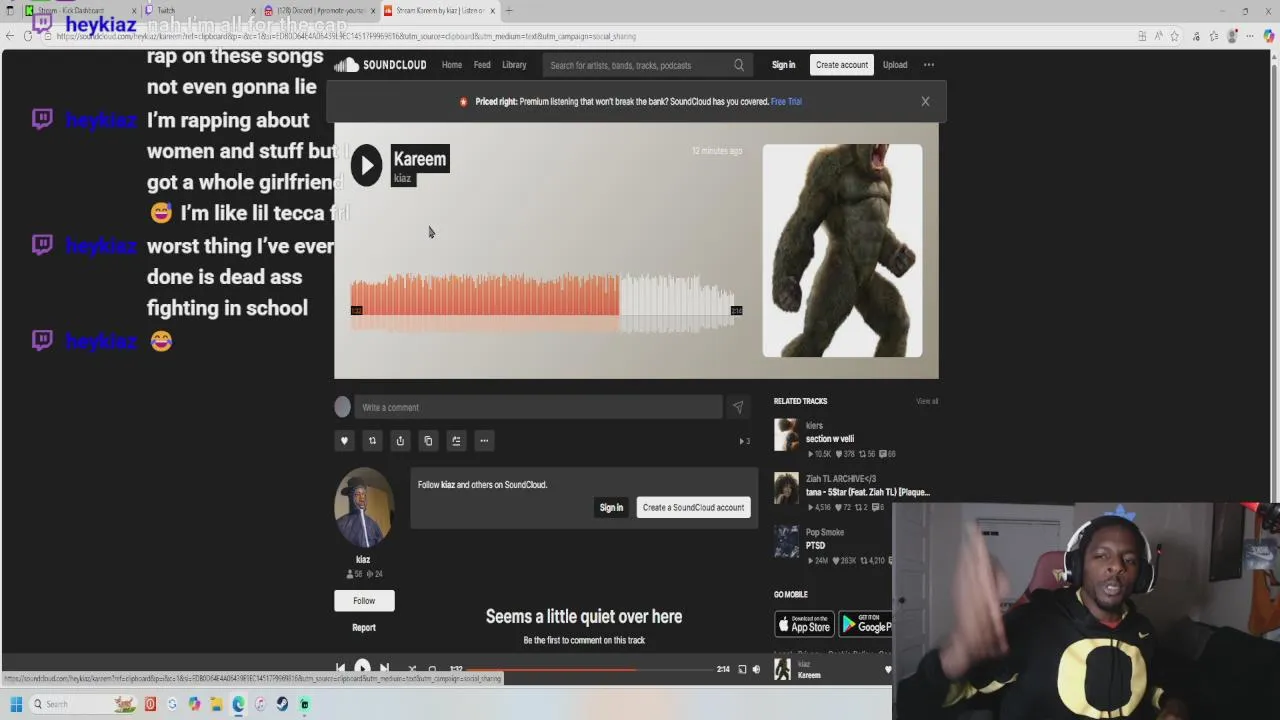Viewport: 1280px width, 720px height.
Task: Click the SoundCloud logo
Action: pos(380,65)
